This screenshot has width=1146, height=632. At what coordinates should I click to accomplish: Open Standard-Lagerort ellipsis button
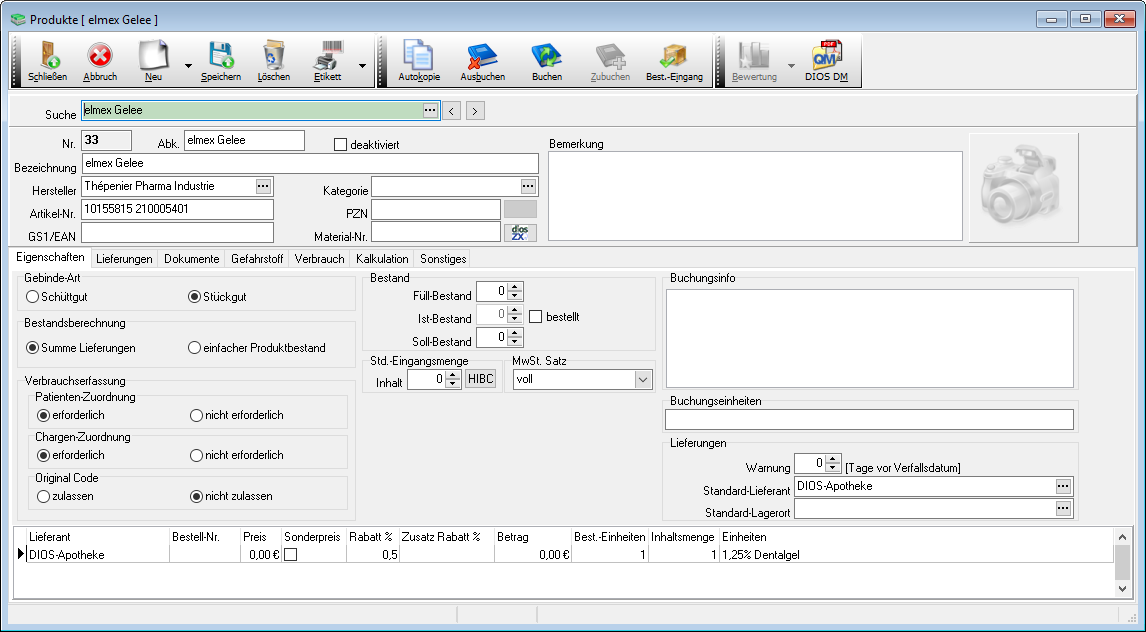tap(1063, 508)
